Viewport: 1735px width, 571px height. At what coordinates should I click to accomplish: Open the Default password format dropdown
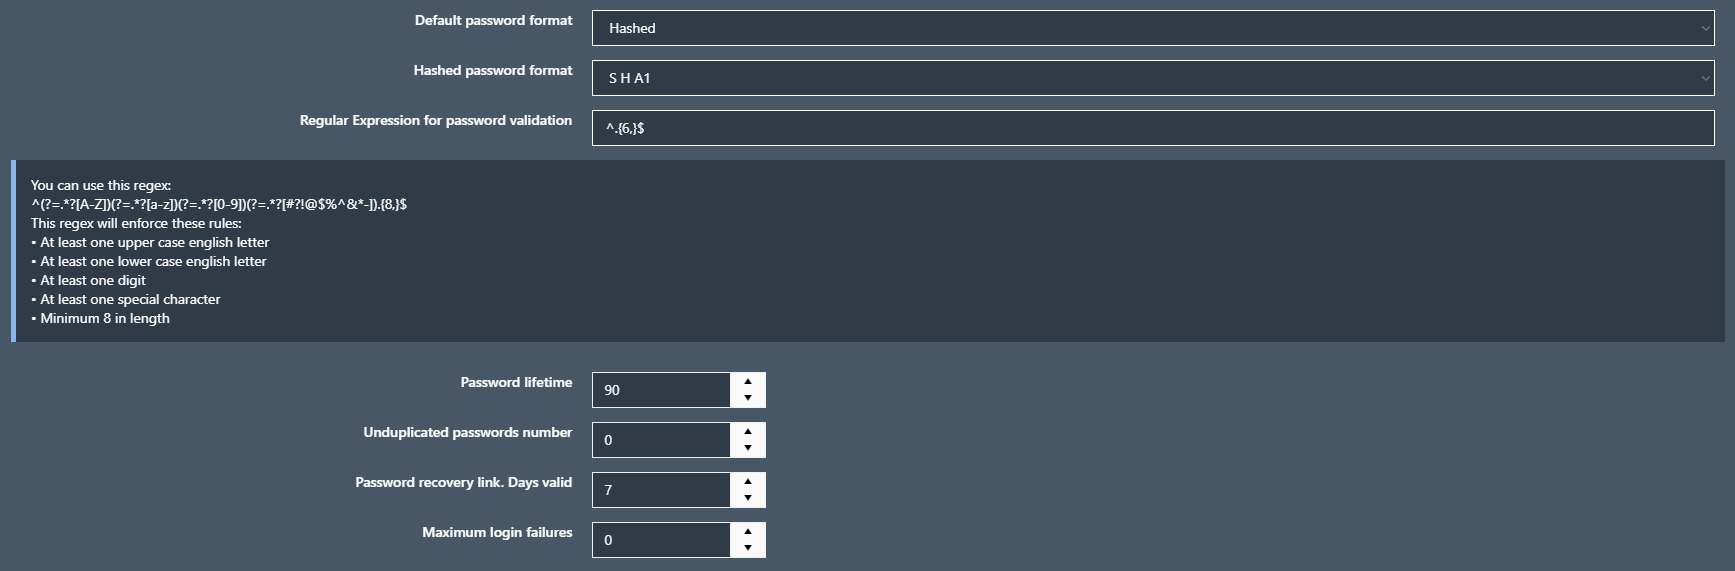1153,28
